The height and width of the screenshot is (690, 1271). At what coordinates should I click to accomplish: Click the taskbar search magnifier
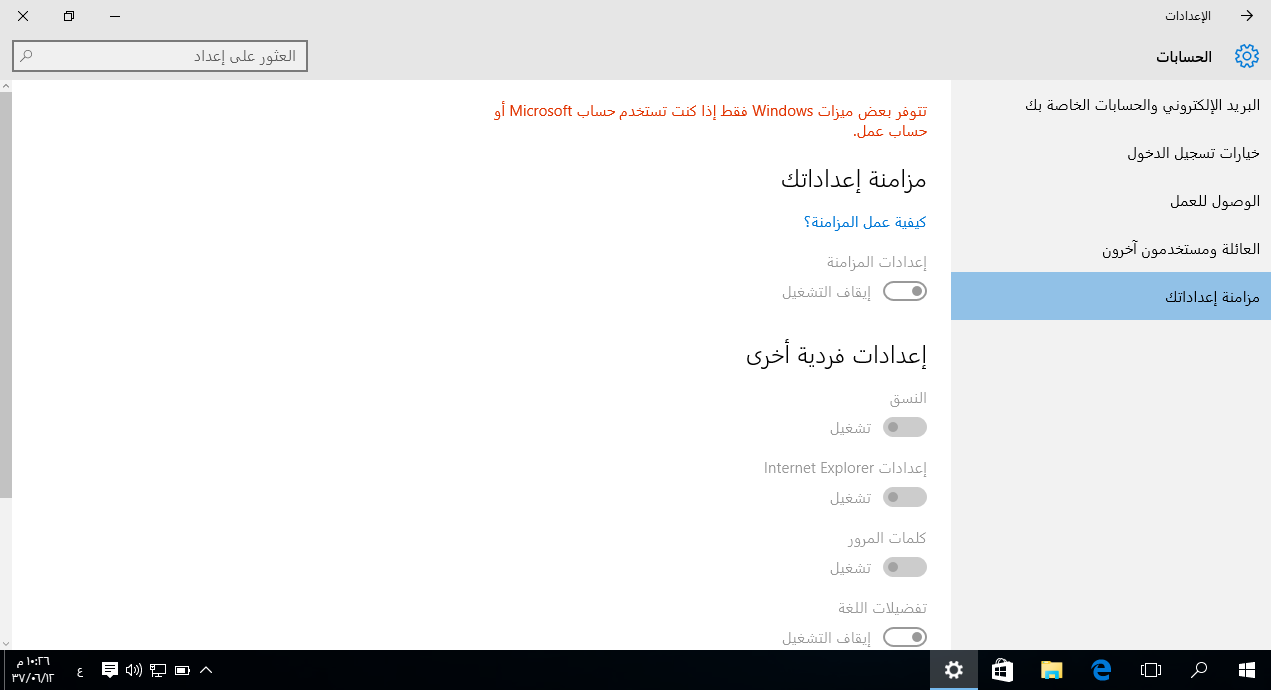1199,670
